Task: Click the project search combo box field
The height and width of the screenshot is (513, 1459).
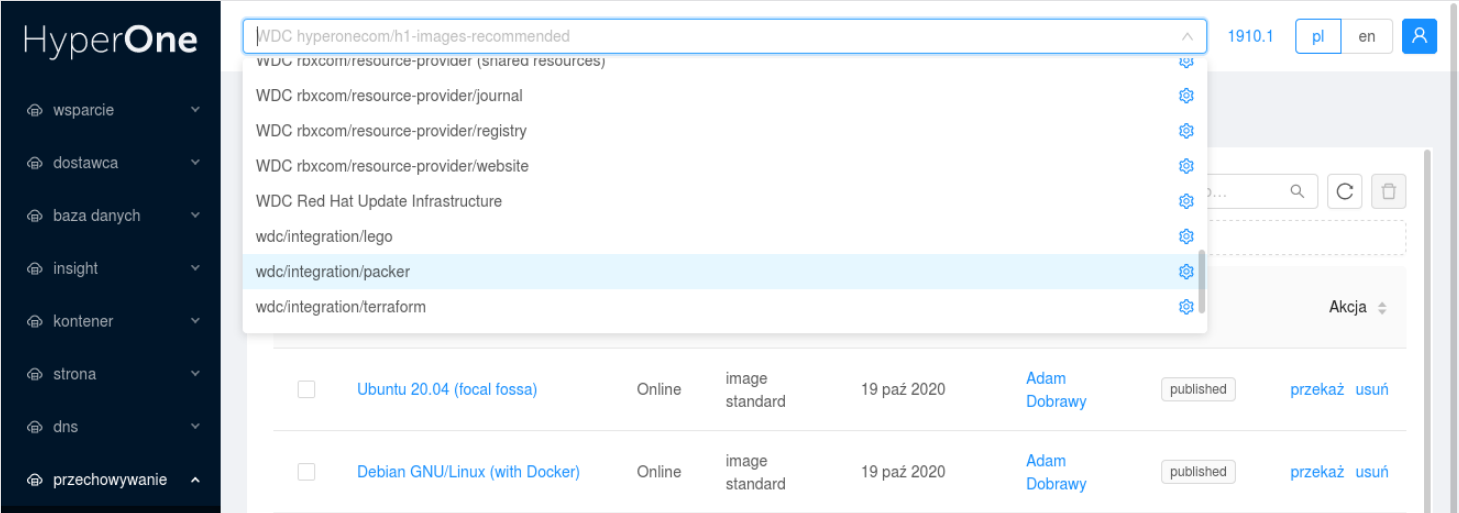Action: point(710,36)
